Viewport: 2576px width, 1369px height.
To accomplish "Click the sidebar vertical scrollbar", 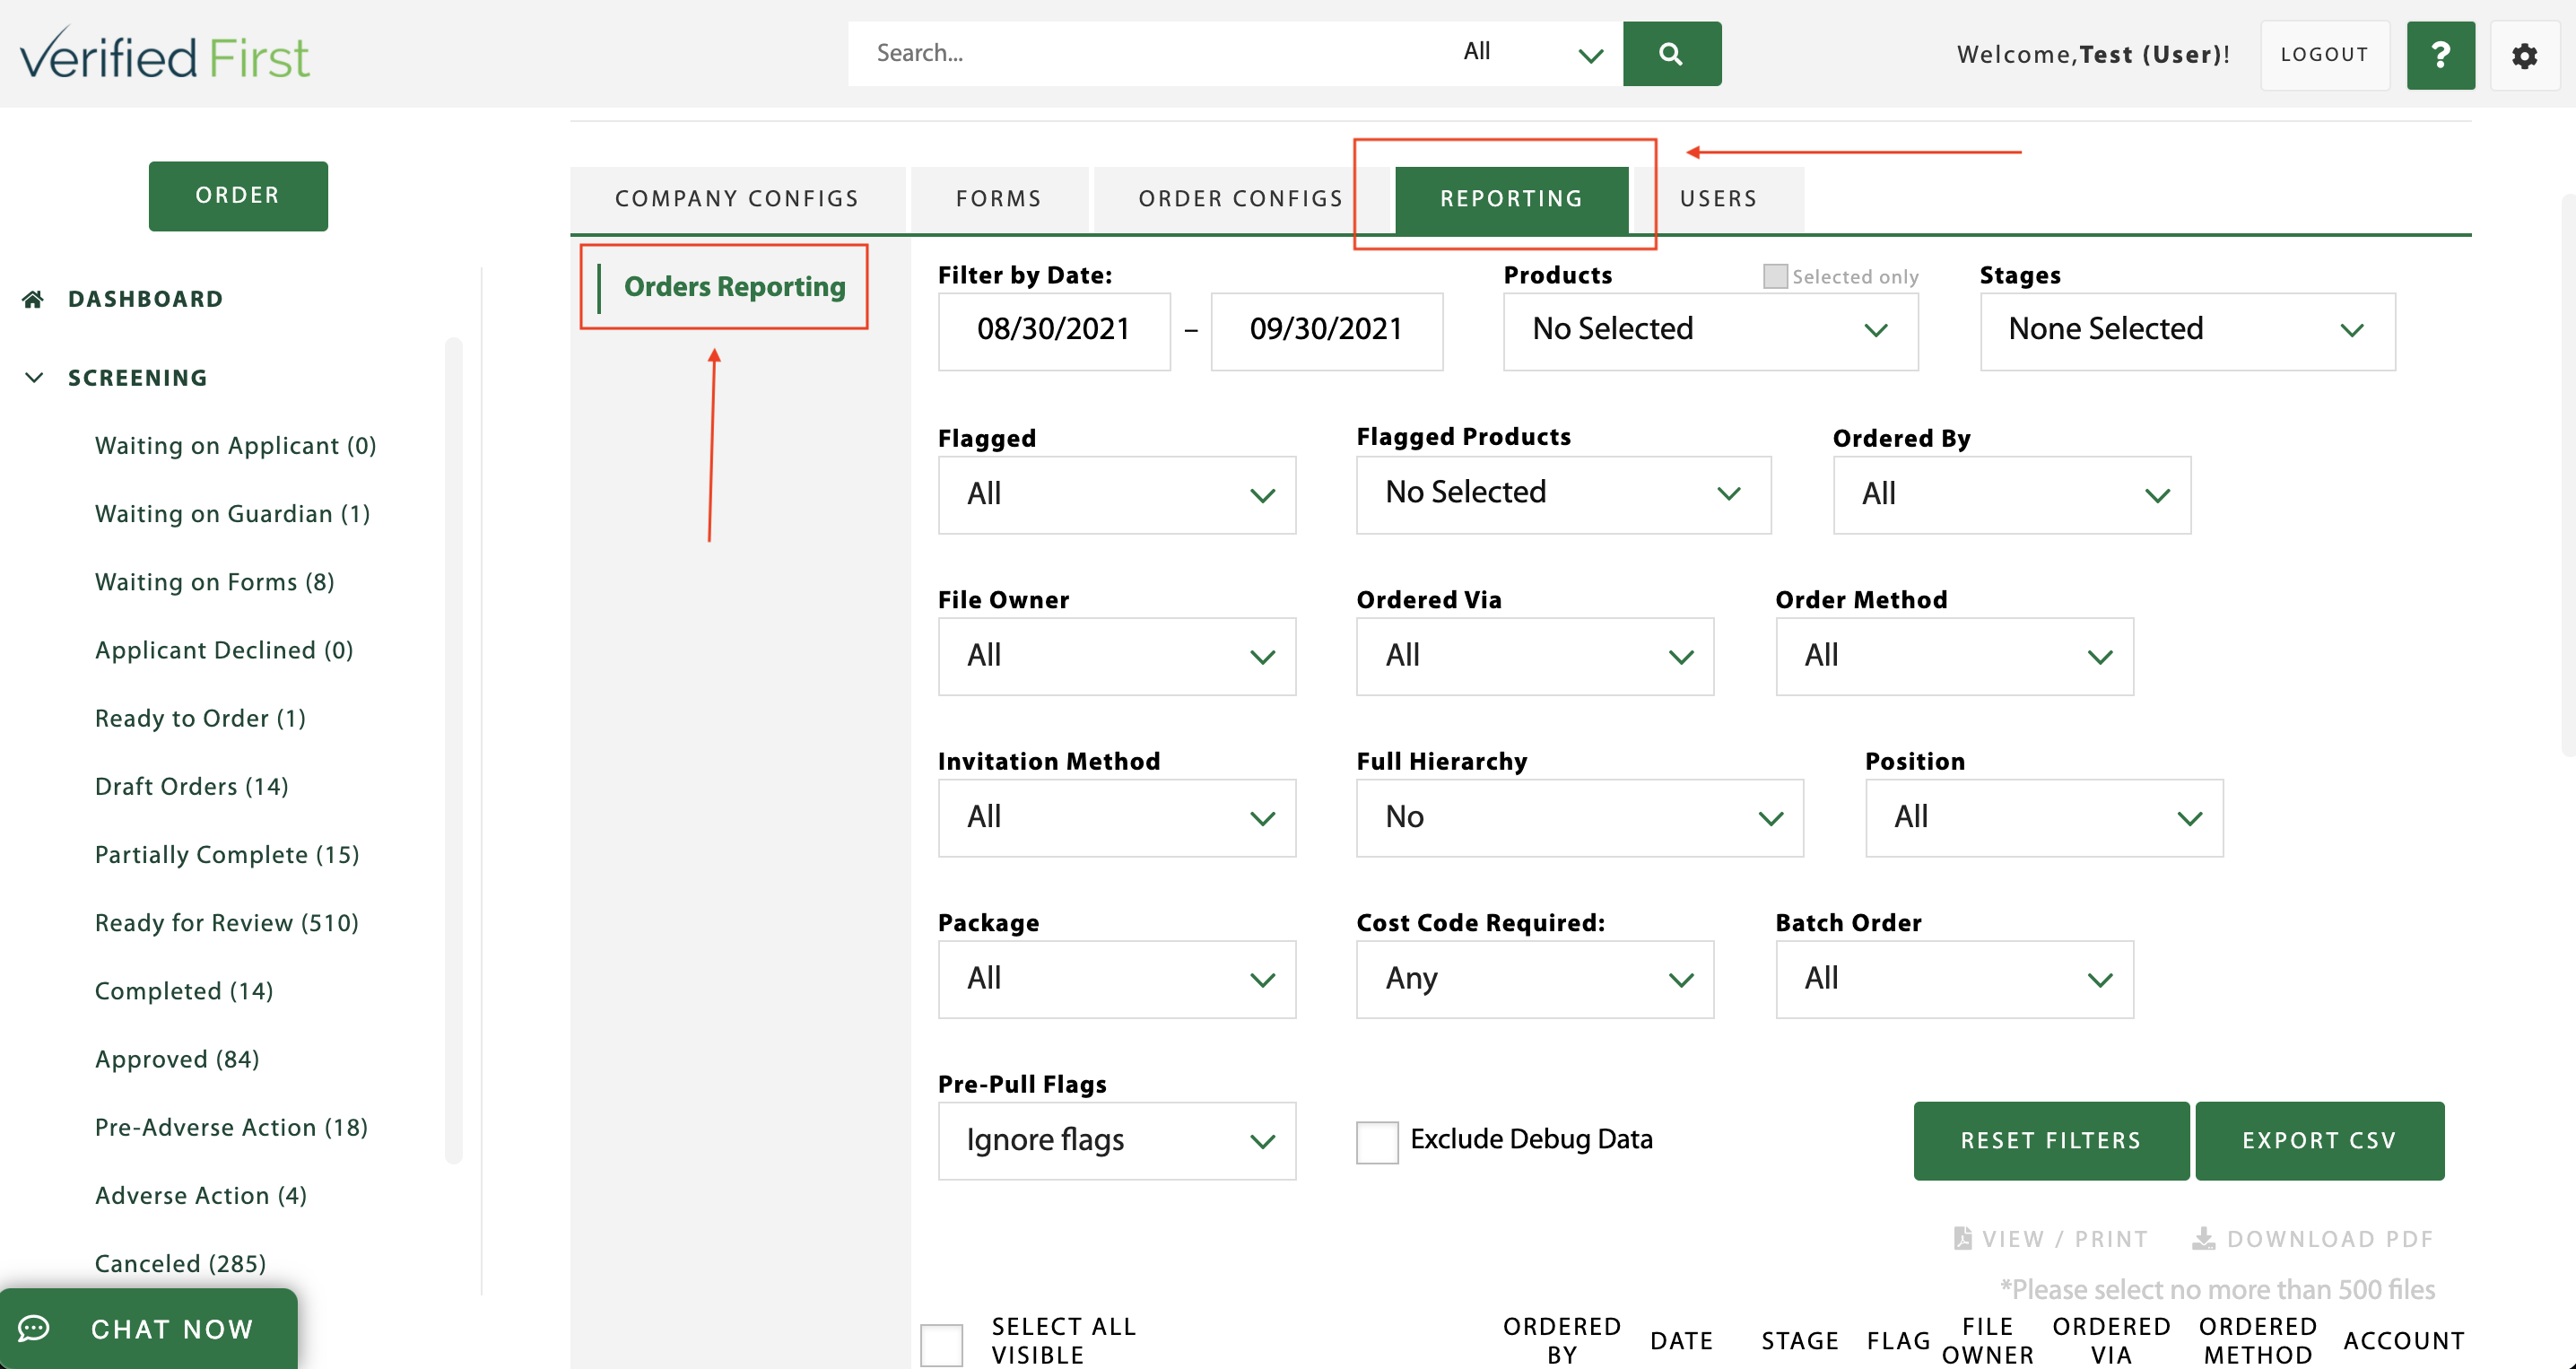I will (453, 750).
